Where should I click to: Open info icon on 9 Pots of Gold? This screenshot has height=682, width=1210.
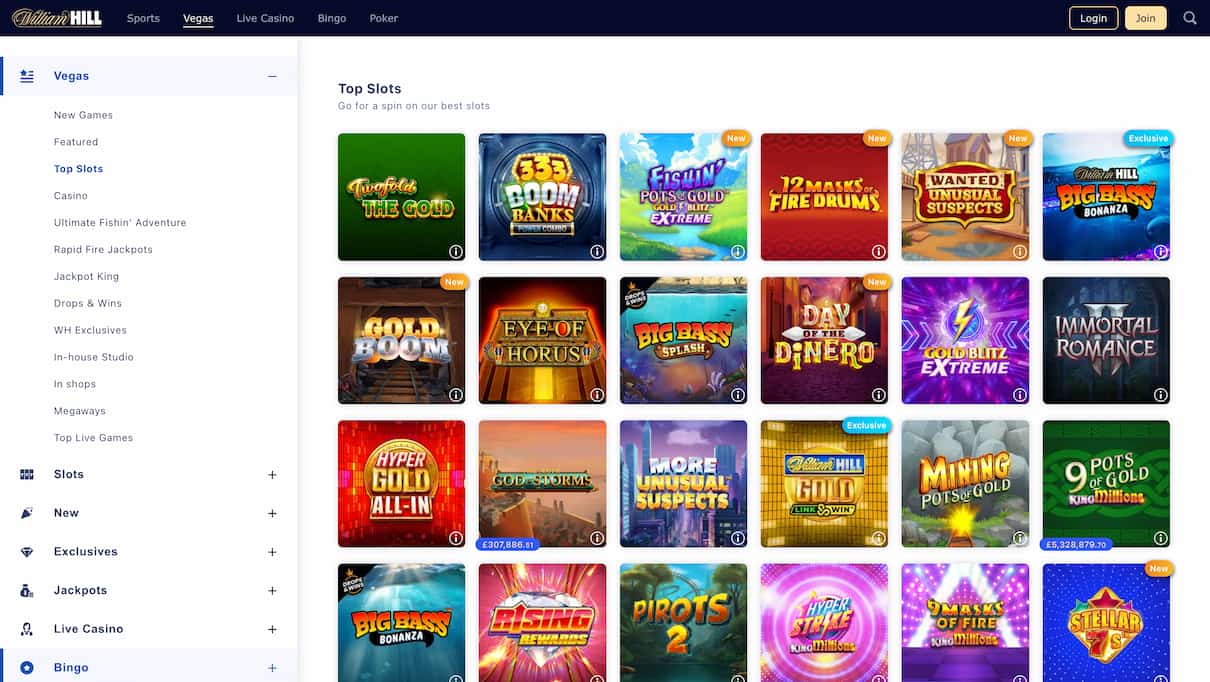click(1161, 538)
